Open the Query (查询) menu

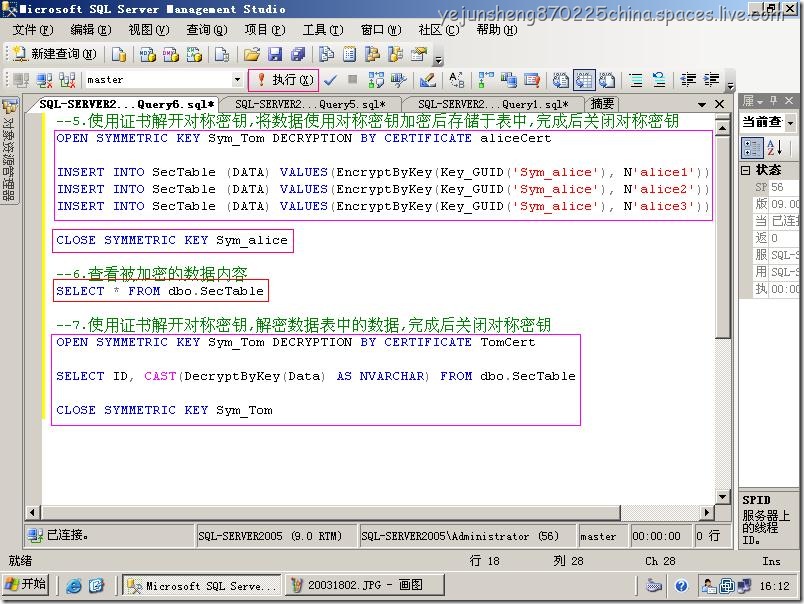coord(207,30)
